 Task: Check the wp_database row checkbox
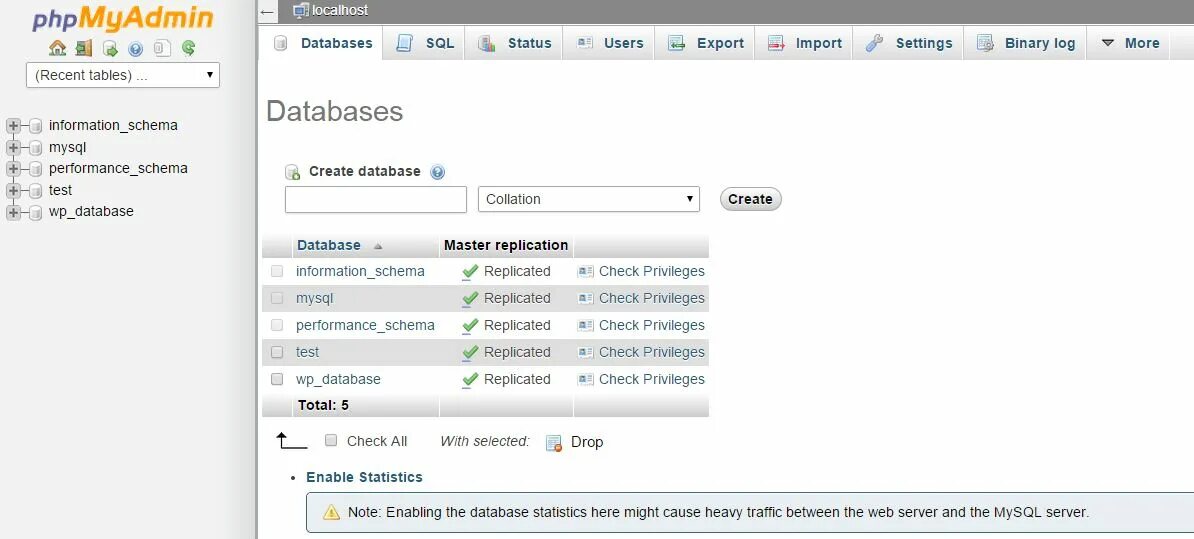(277, 379)
